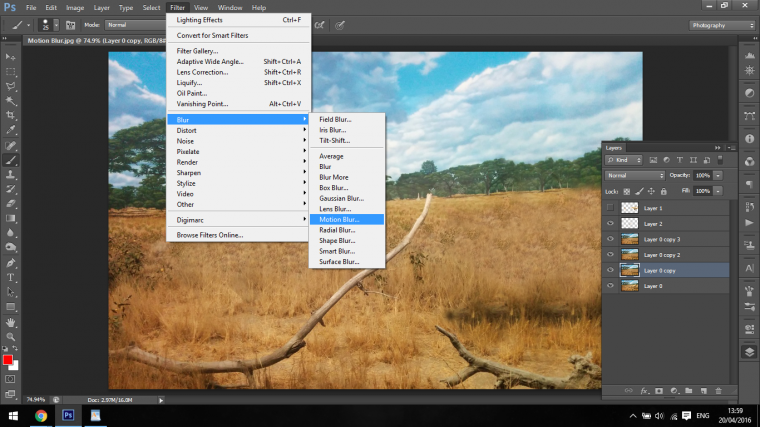Toggle lock all for layer
The width and height of the screenshot is (760, 427).
tap(664, 191)
